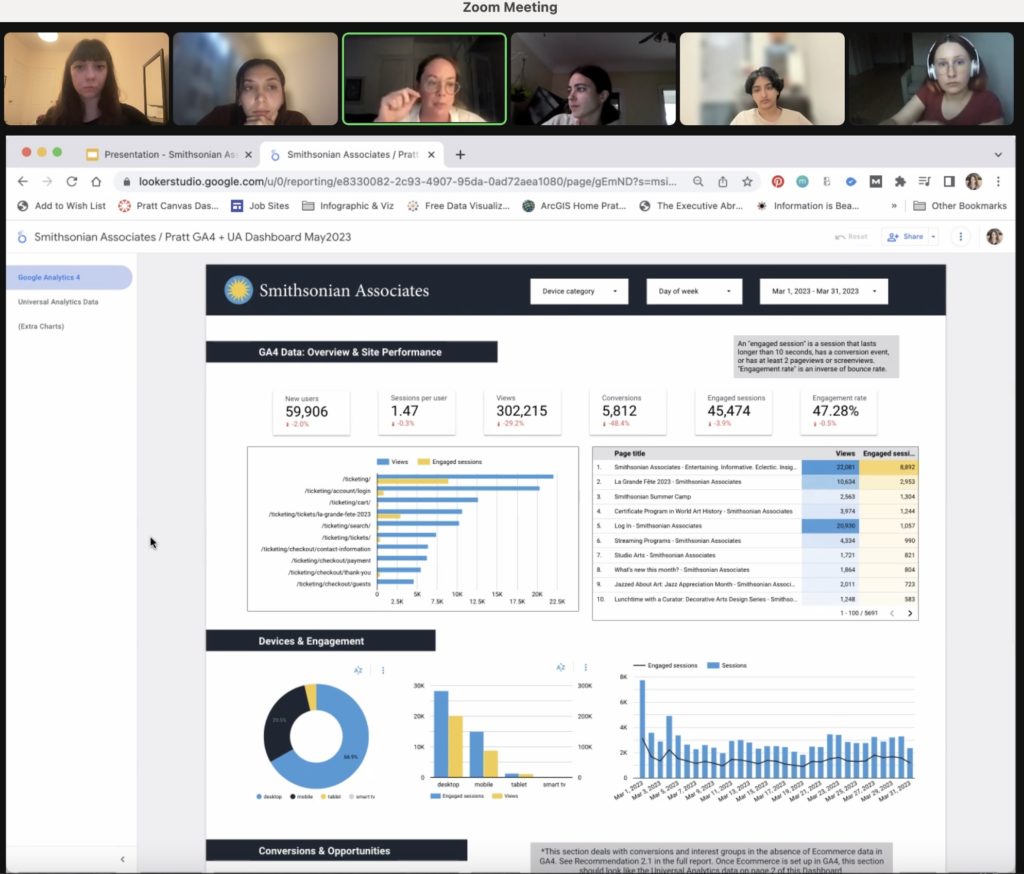Open Looker Studio more options menu
This screenshot has height=874, width=1024.
(961, 236)
